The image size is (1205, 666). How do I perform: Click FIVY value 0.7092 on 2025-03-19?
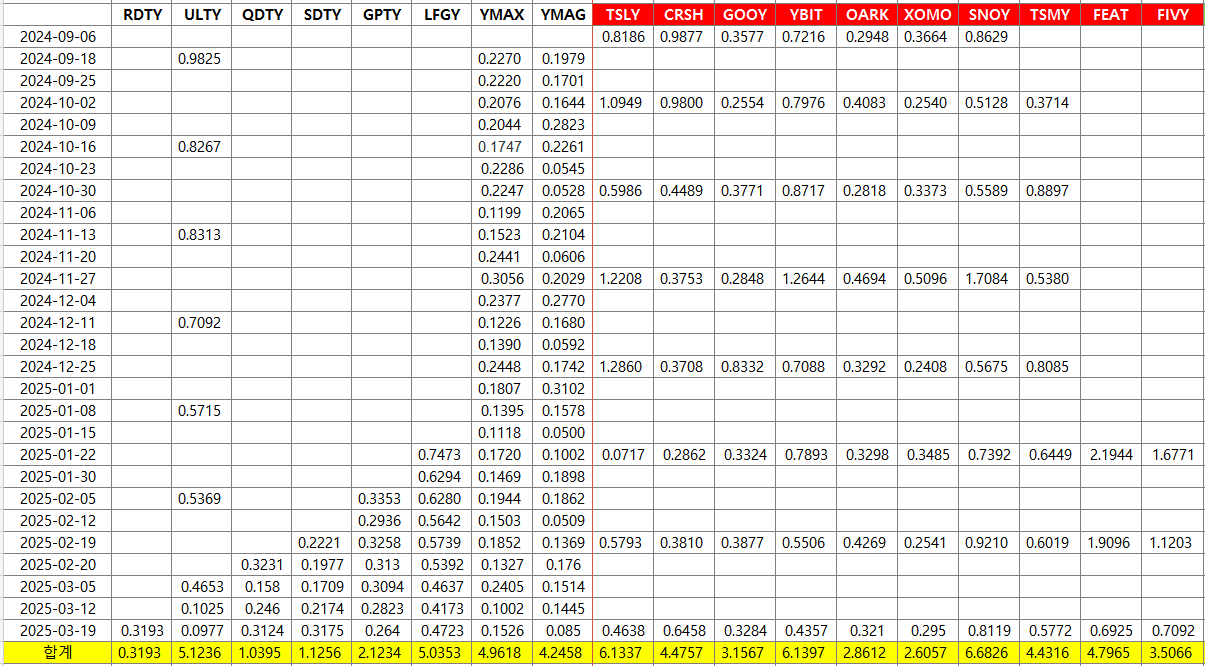pyautogui.click(x=1173, y=630)
